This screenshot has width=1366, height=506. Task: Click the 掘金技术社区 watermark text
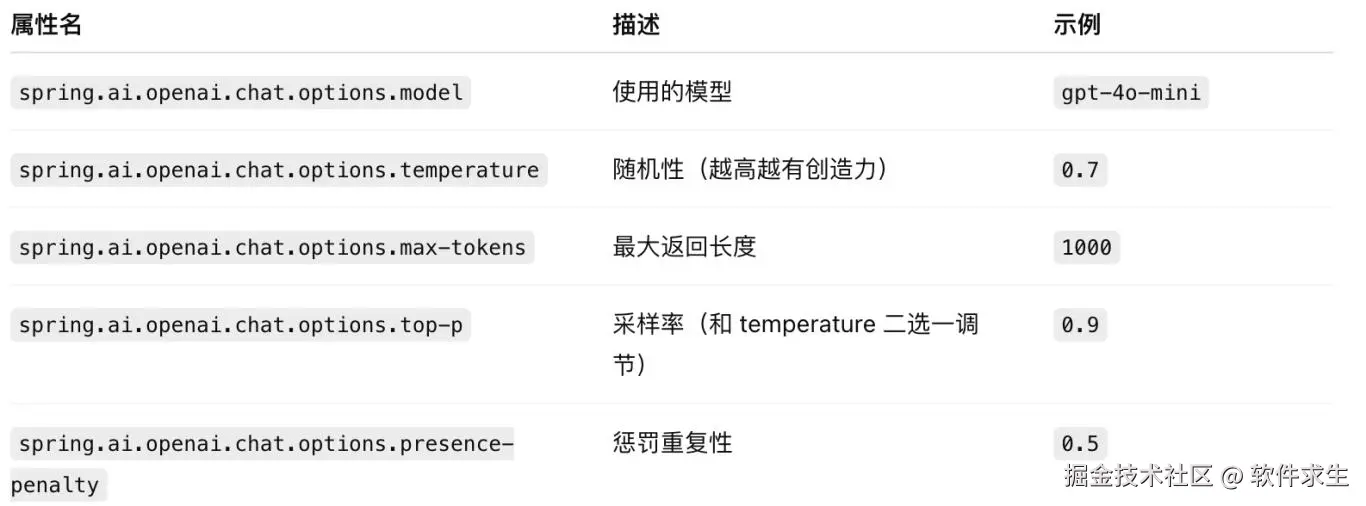(1138, 475)
